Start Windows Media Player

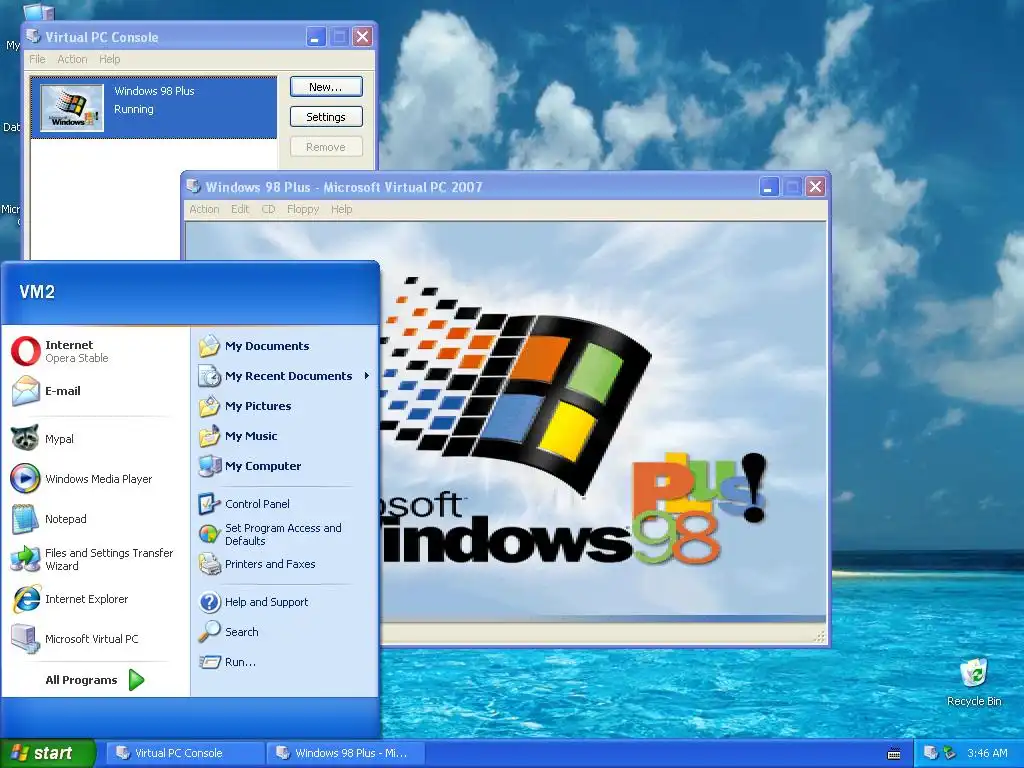[95, 479]
